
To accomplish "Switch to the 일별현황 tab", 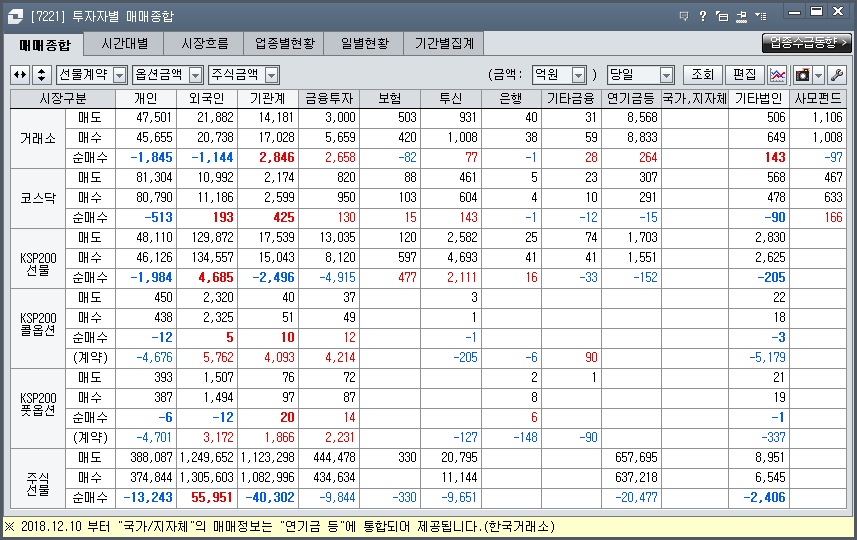I will [364, 43].
